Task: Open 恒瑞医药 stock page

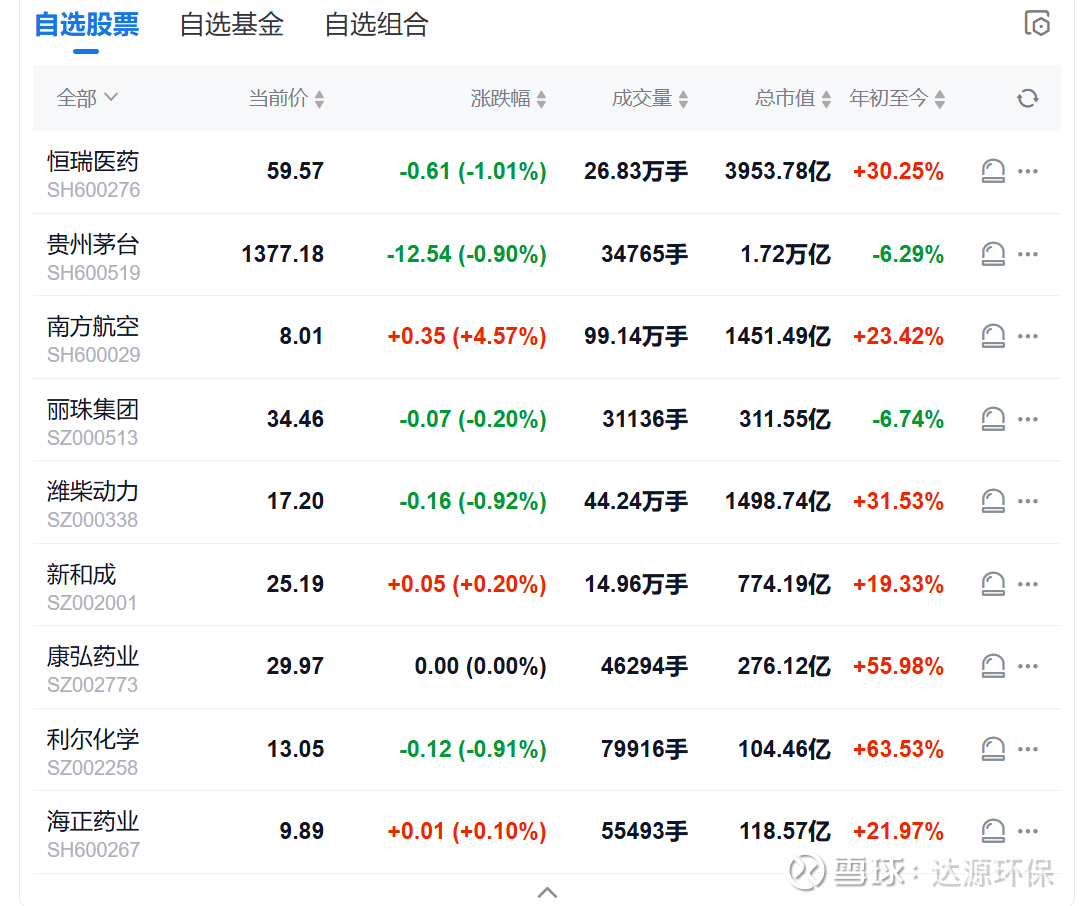Action: [x=93, y=161]
